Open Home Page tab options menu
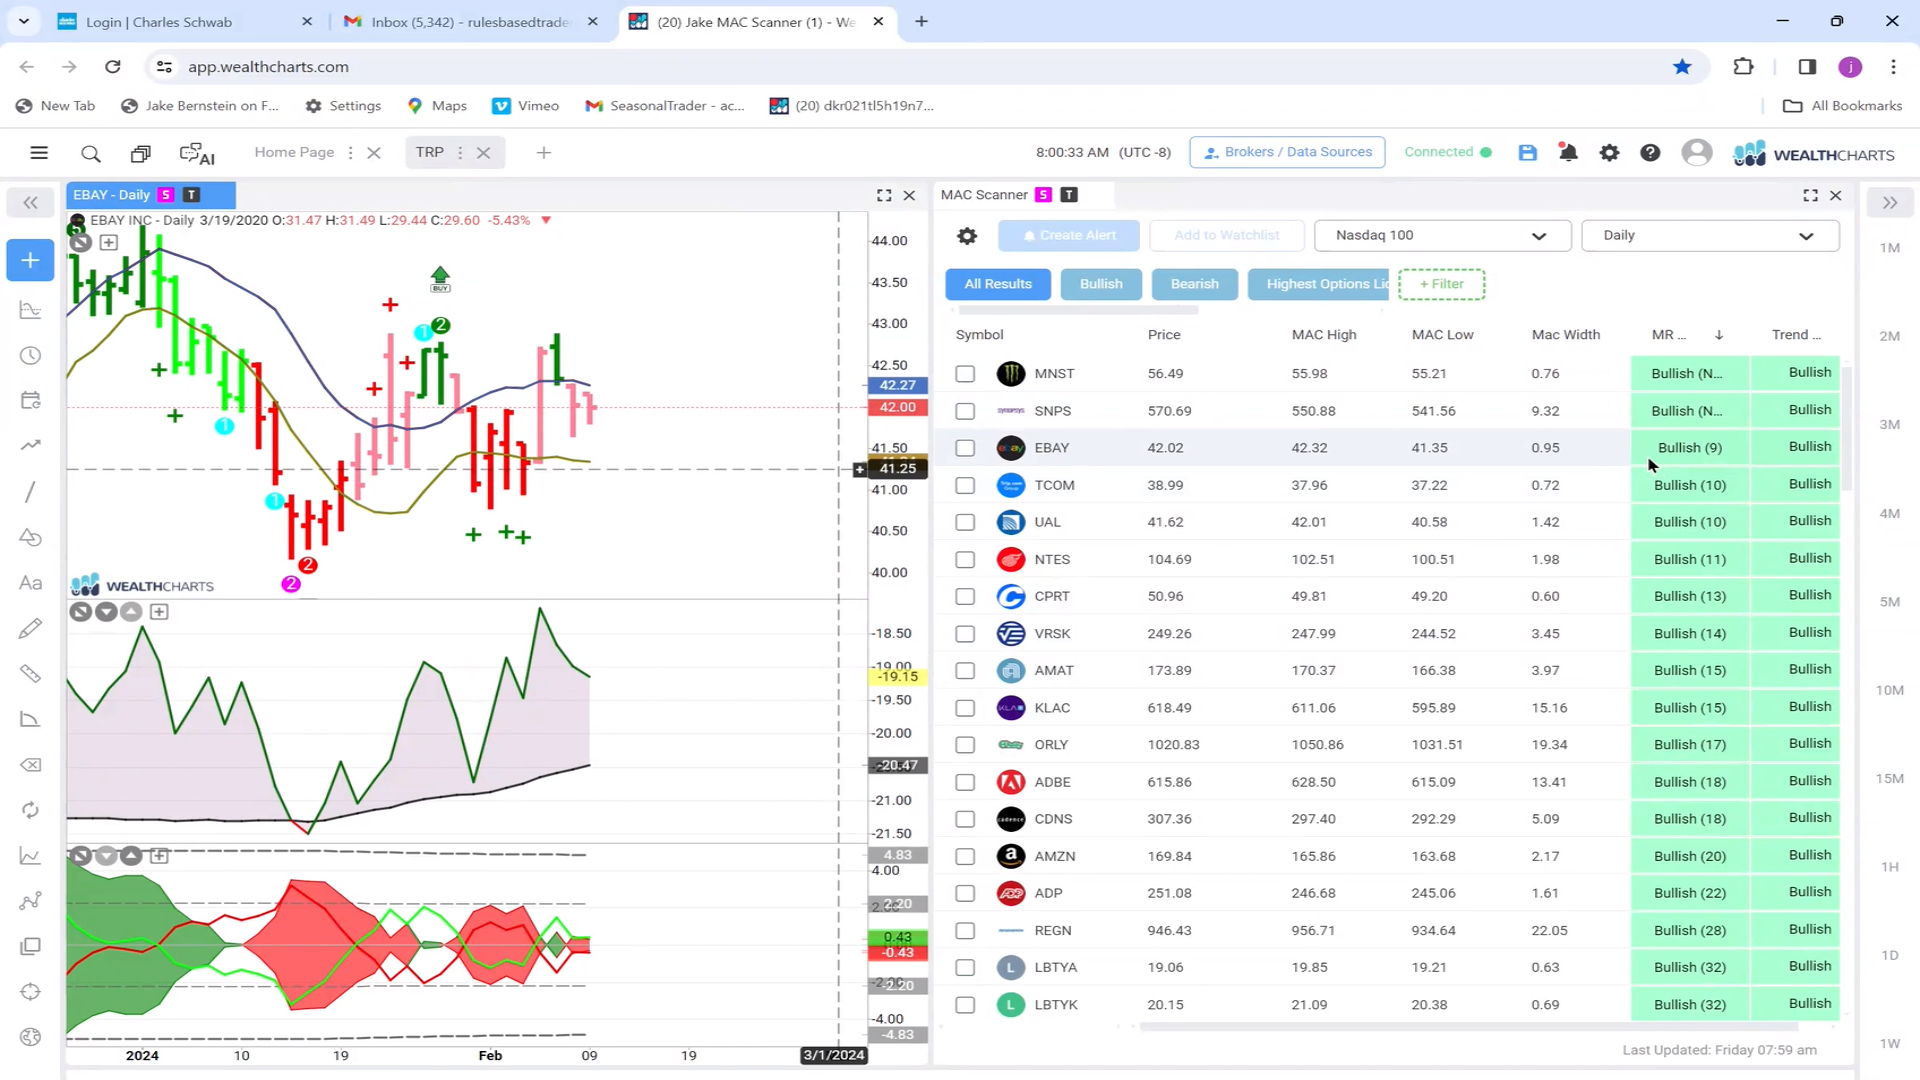Screen dimensions: 1920x1080 point(350,153)
